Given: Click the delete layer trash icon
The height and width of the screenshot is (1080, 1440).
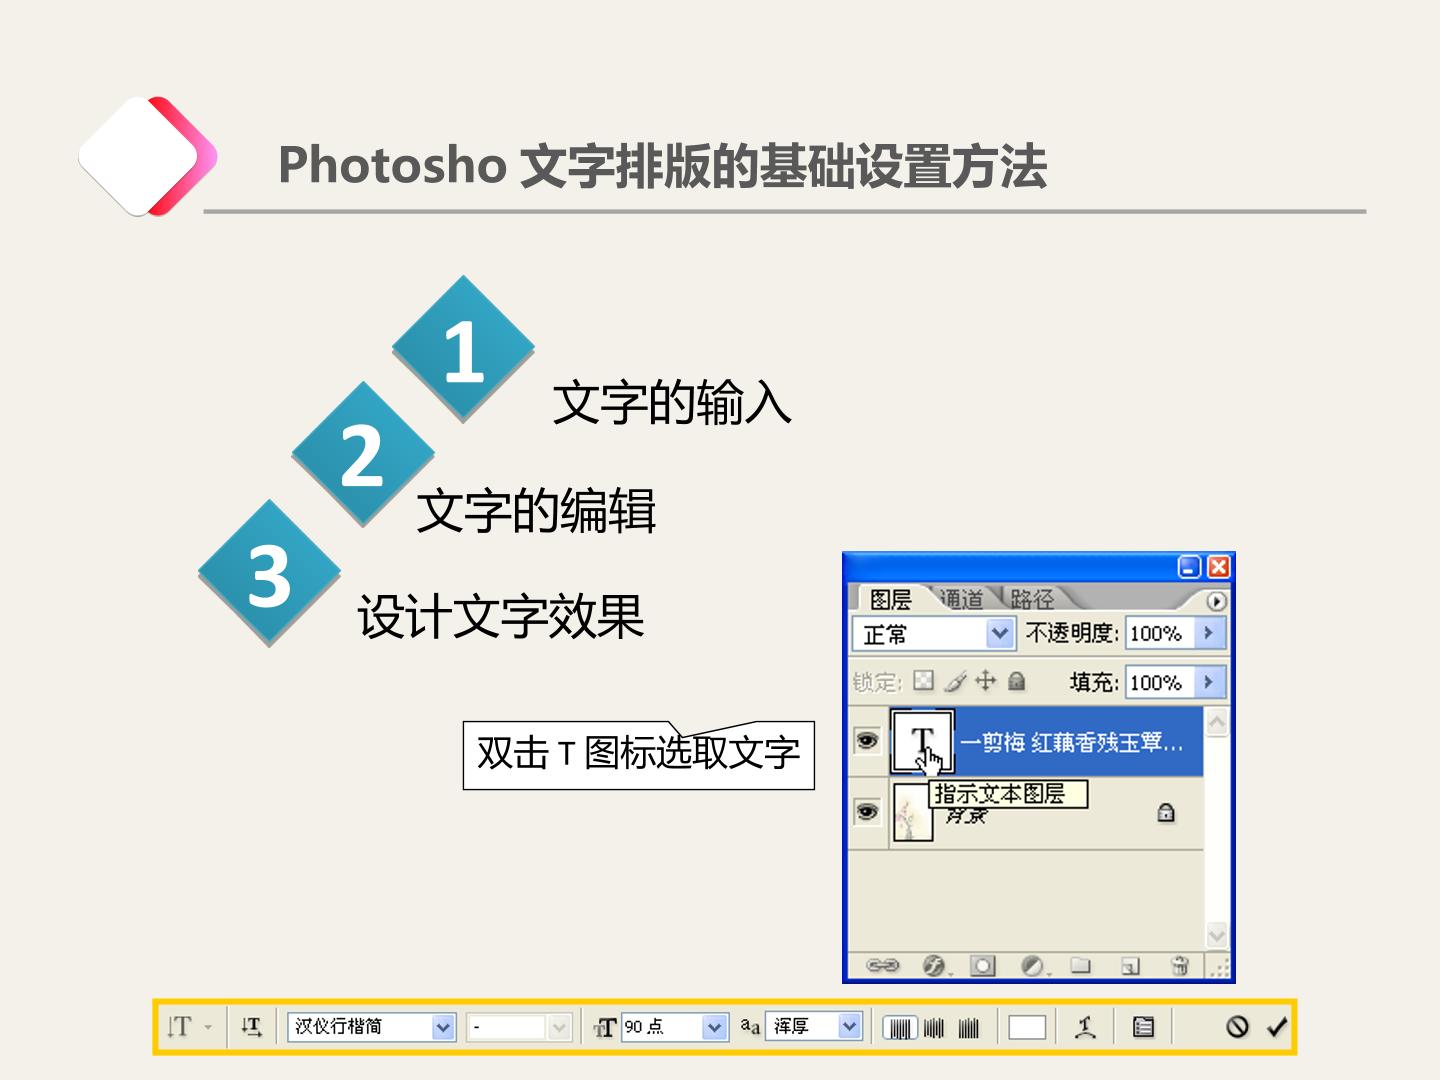Looking at the screenshot, I should pos(1179,966).
